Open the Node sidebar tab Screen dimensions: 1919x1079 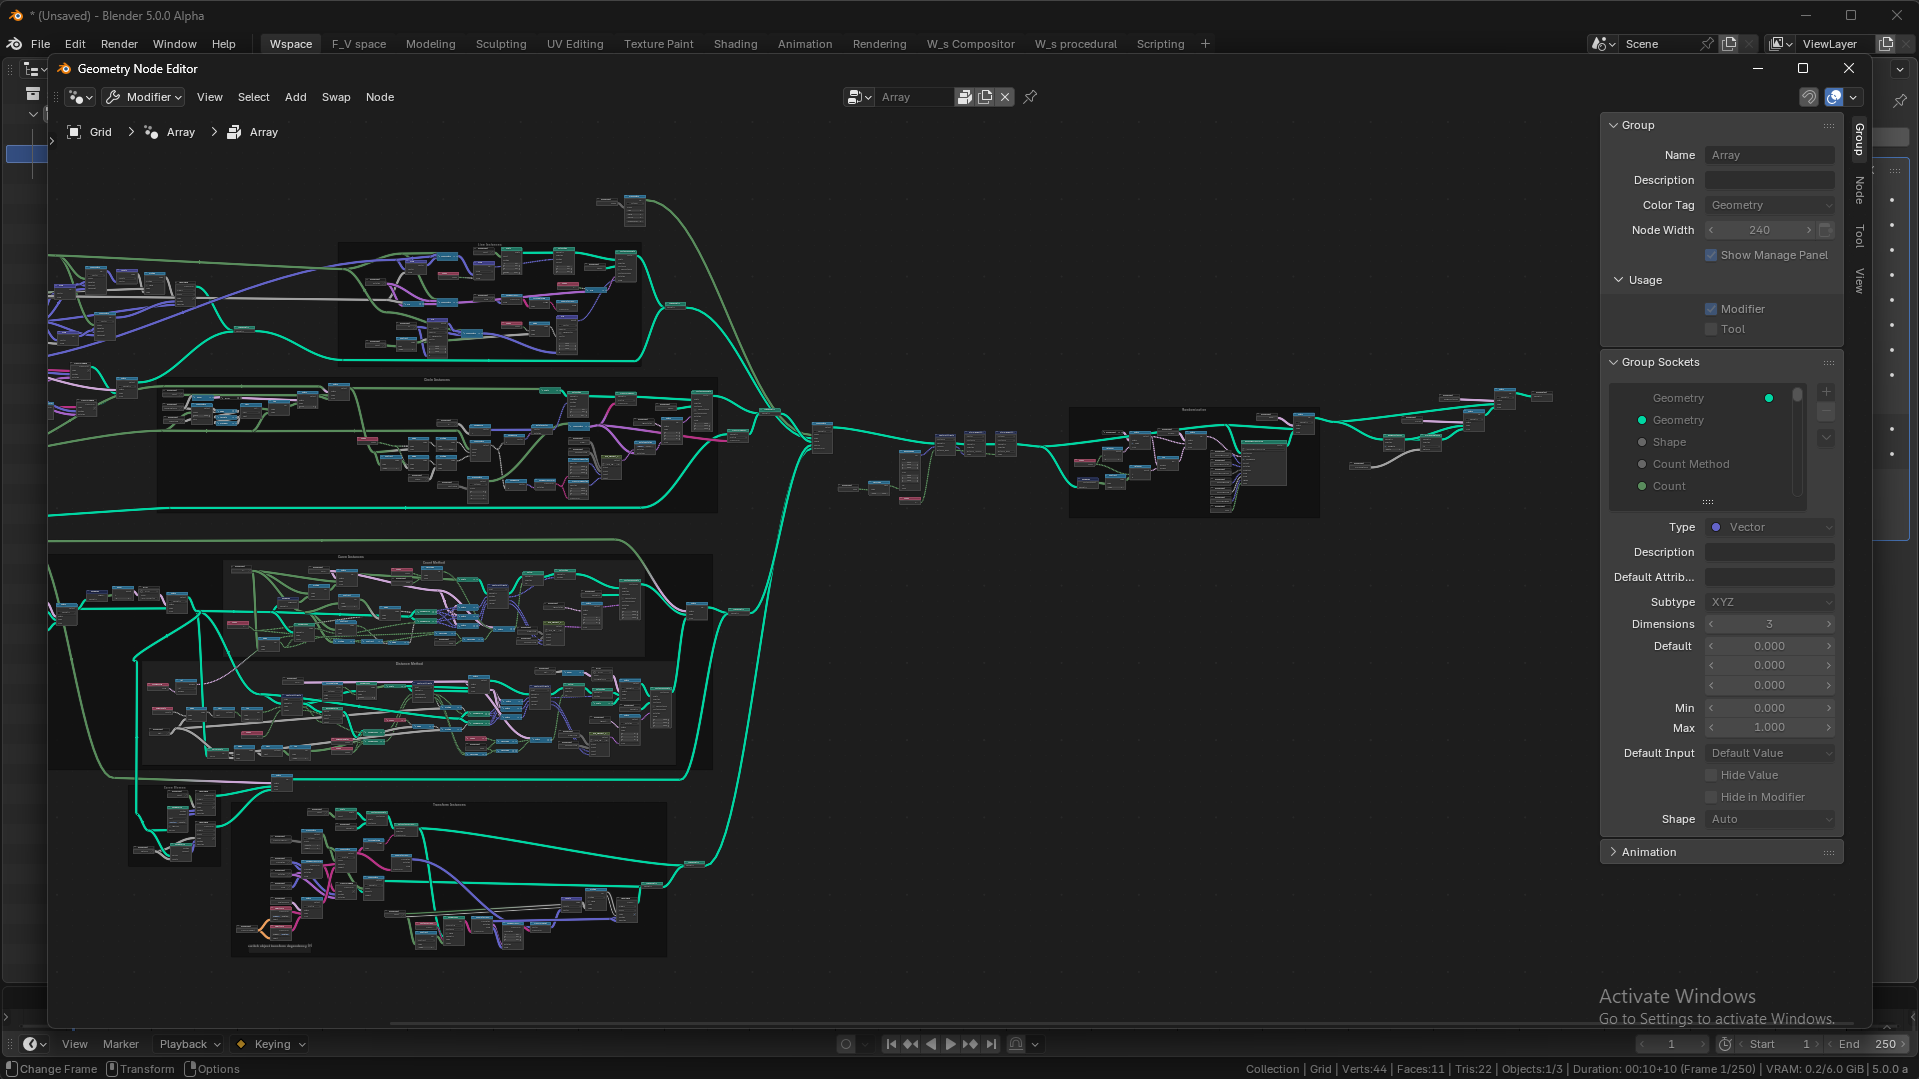pyautogui.click(x=1859, y=190)
